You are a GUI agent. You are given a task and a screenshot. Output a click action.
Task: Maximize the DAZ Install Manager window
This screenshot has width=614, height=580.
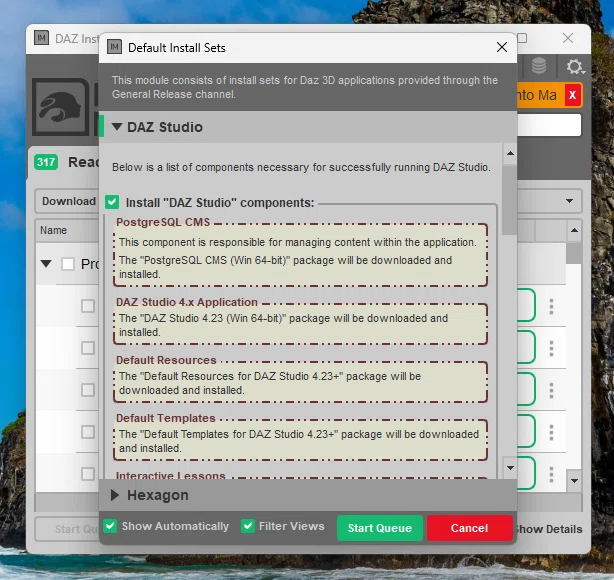click(522, 38)
